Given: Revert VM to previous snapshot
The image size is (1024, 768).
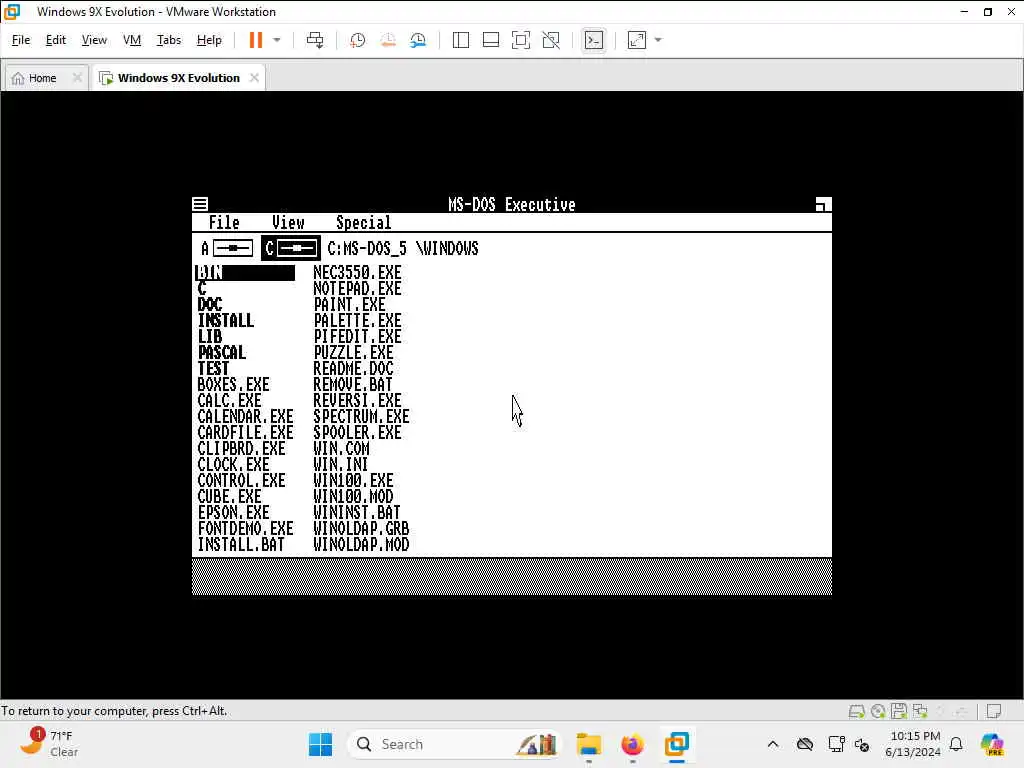Looking at the screenshot, I should point(388,40).
